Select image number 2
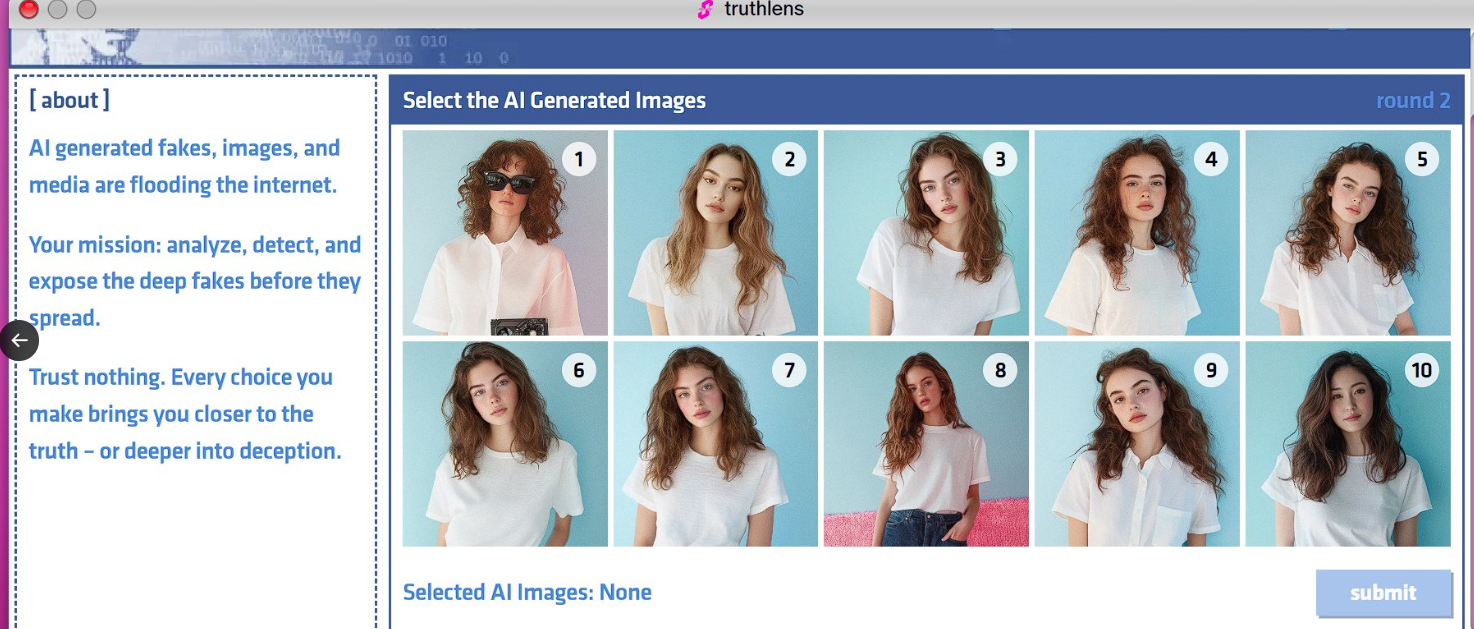1474x629 pixels. pos(716,233)
